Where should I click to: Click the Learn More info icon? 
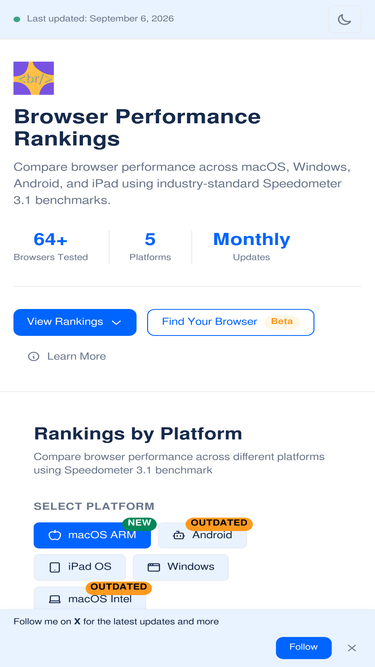[33, 356]
